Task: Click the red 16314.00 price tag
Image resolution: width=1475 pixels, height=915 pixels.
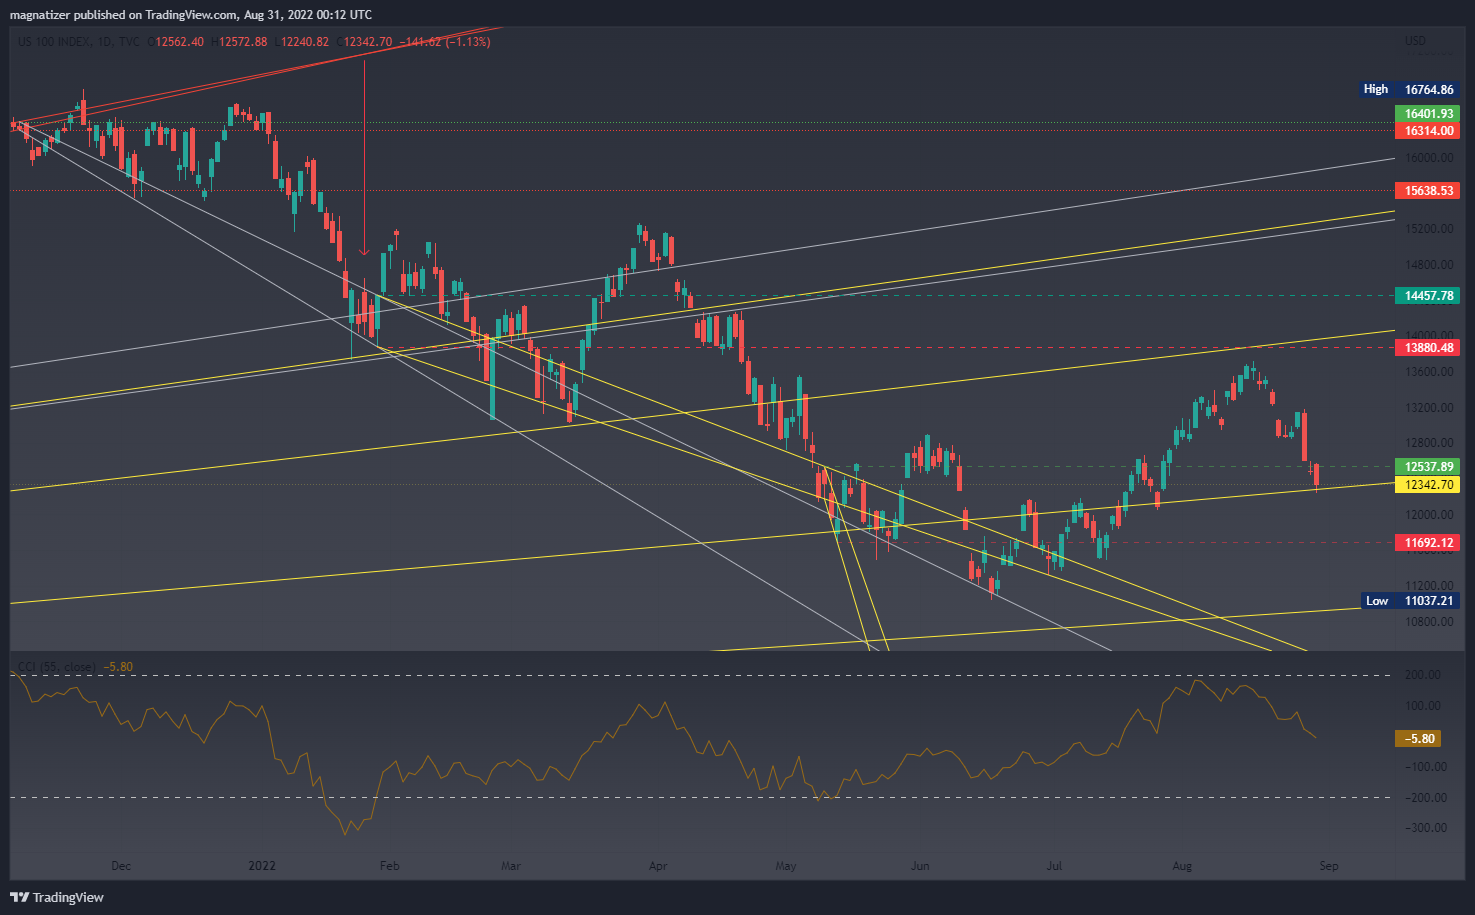Action: pyautogui.click(x=1428, y=131)
